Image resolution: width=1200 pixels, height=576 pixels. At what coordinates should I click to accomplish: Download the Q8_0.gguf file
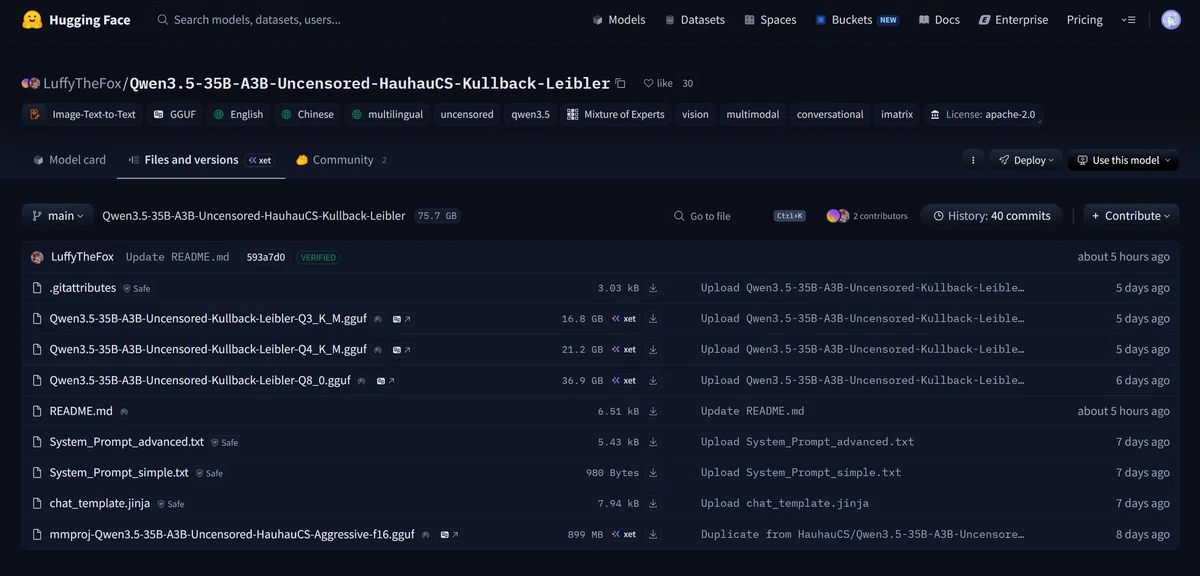tap(653, 380)
